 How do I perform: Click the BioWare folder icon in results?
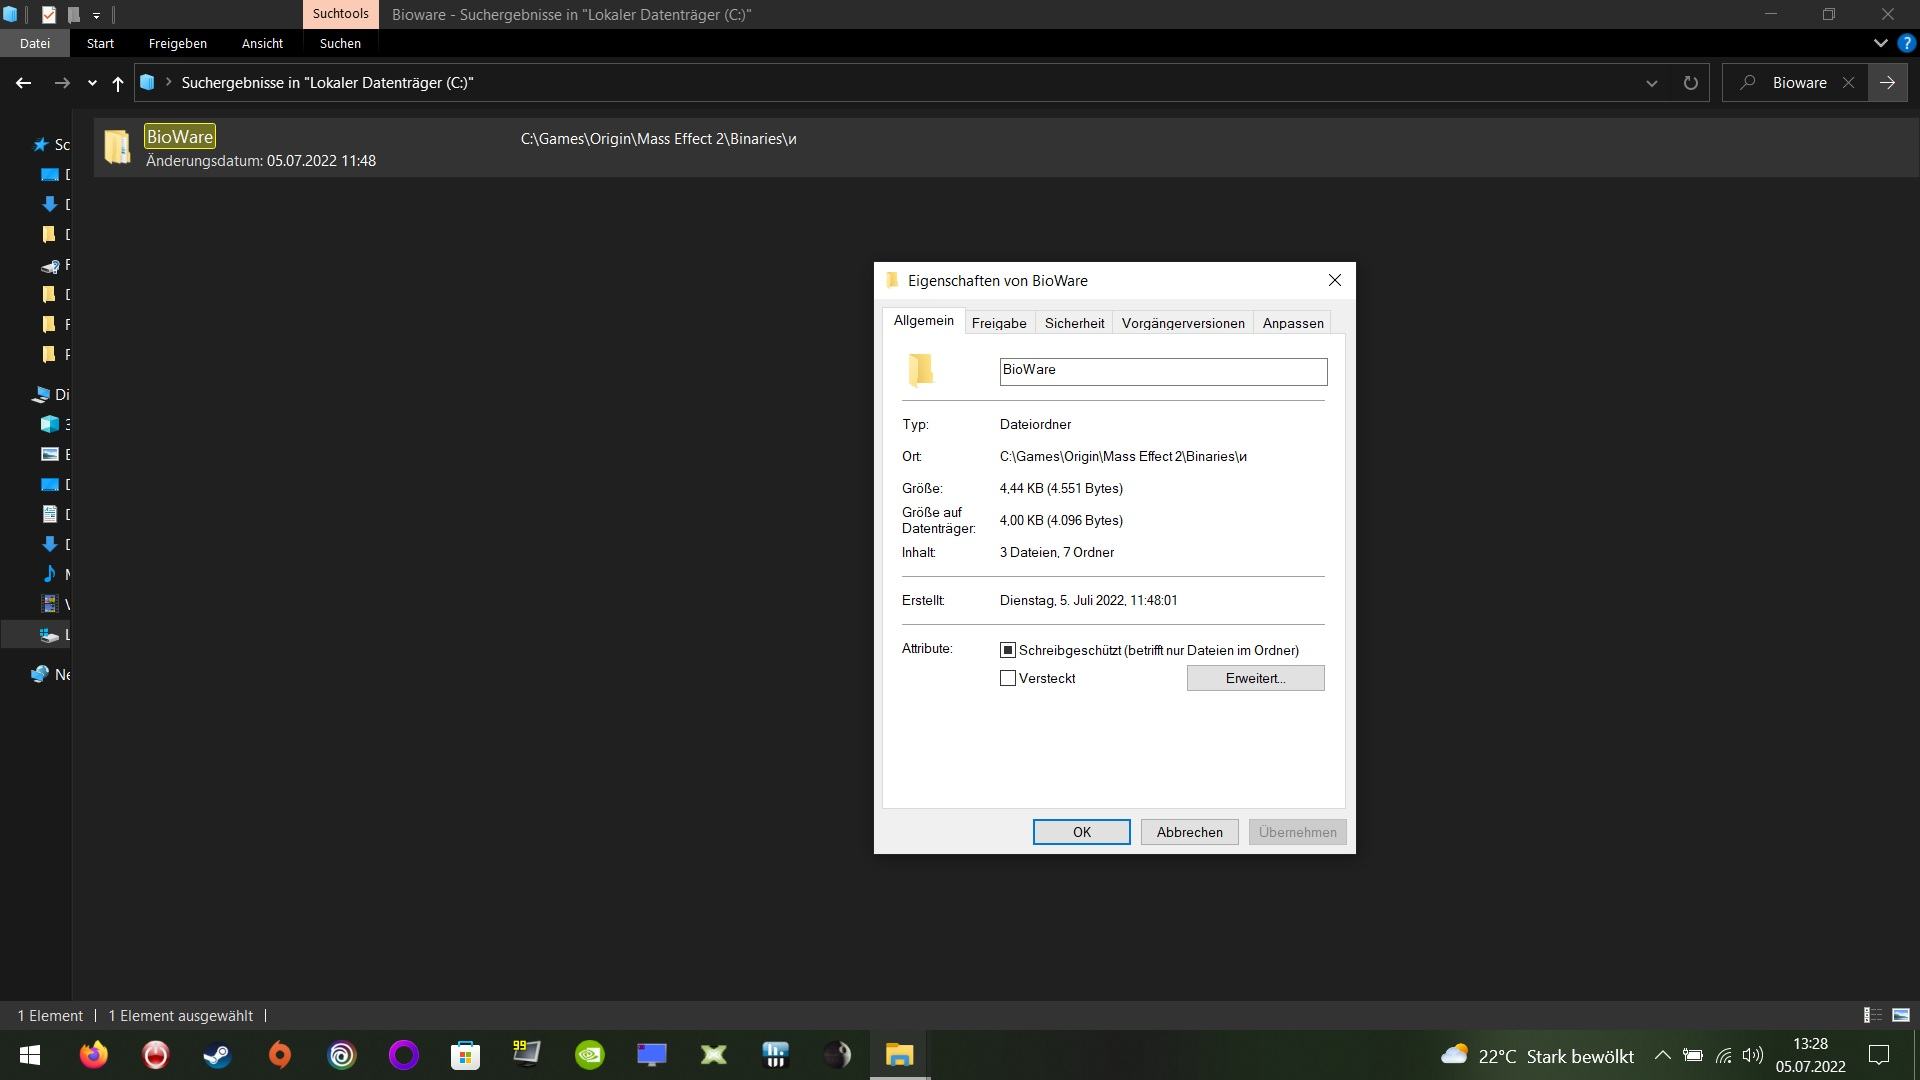click(x=118, y=147)
